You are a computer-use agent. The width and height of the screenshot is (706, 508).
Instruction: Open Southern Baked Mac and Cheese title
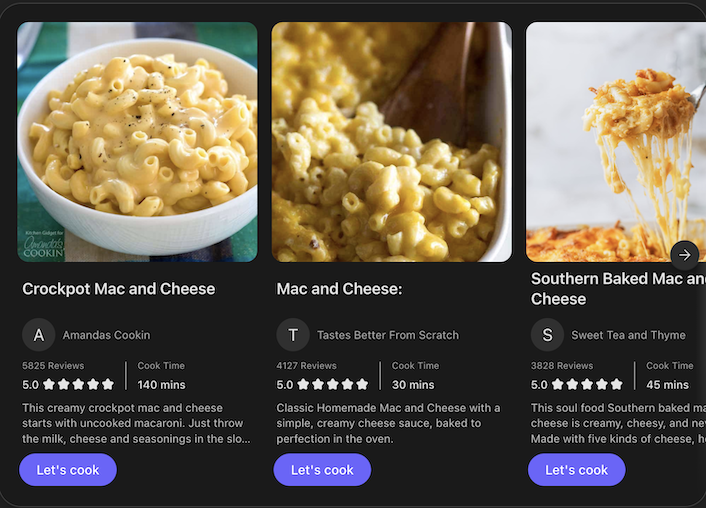(x=617, y=289)
